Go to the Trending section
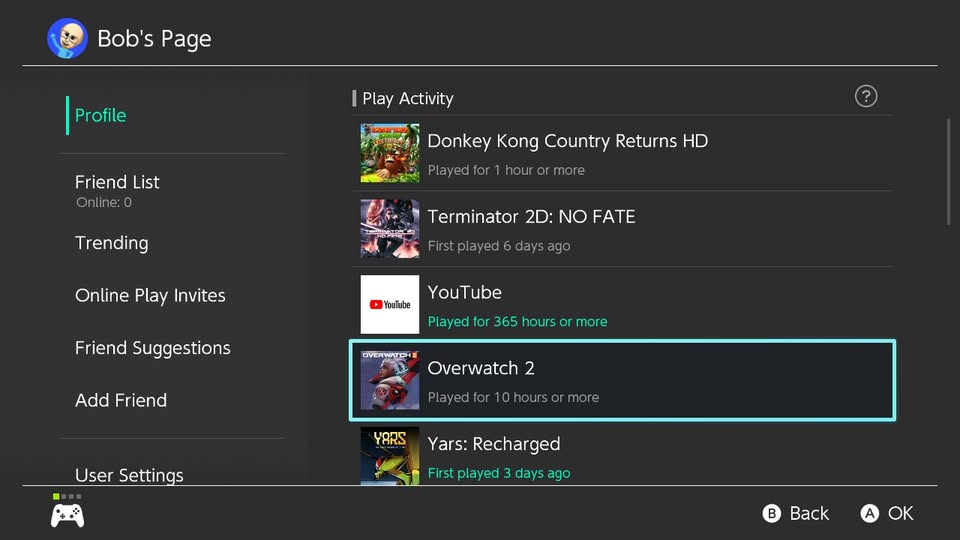 [x=111, y=243]
